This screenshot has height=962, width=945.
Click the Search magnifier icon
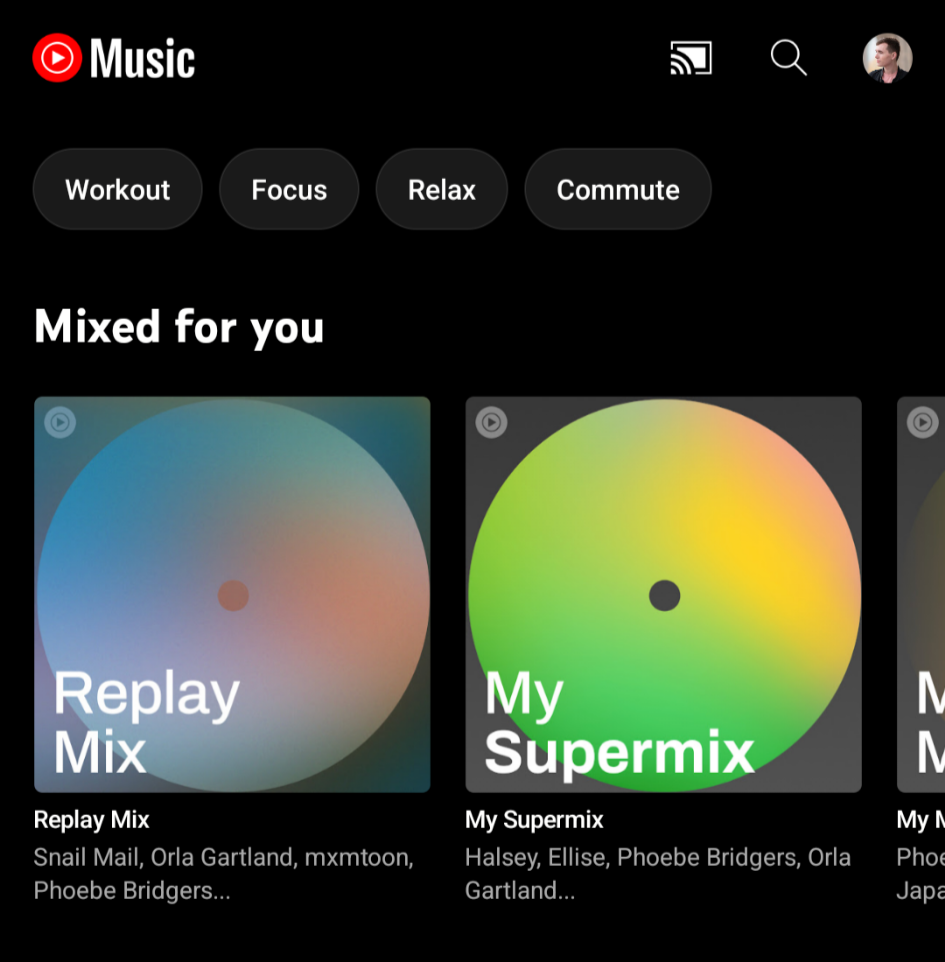pyautogui.click(x=788, y=58)
